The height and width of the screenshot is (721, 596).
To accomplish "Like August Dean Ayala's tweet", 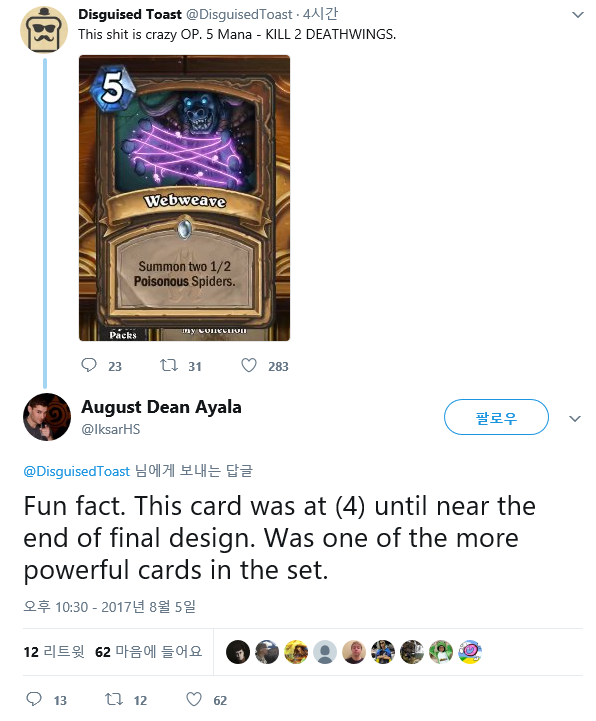I will click(x=194, y=699).
